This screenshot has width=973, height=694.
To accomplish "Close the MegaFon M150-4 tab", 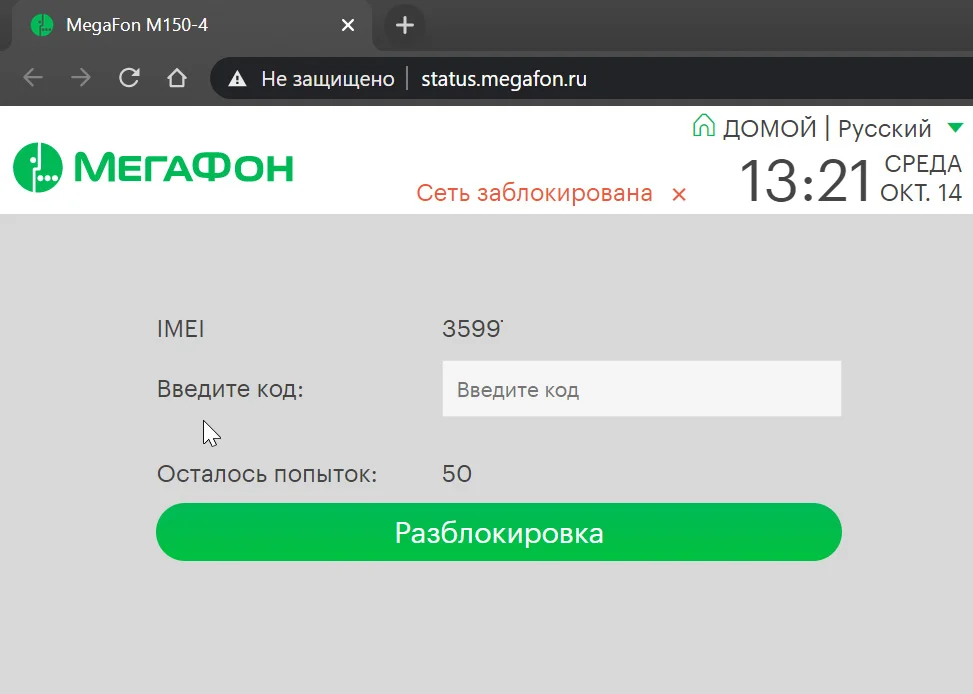I will pos(348,25).
